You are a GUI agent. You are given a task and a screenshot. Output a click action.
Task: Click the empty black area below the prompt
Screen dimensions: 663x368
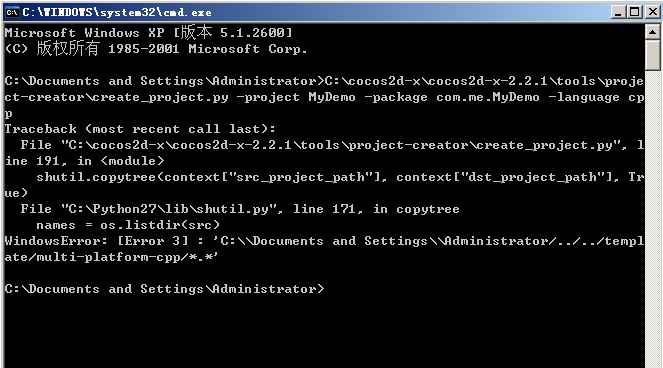321,334
